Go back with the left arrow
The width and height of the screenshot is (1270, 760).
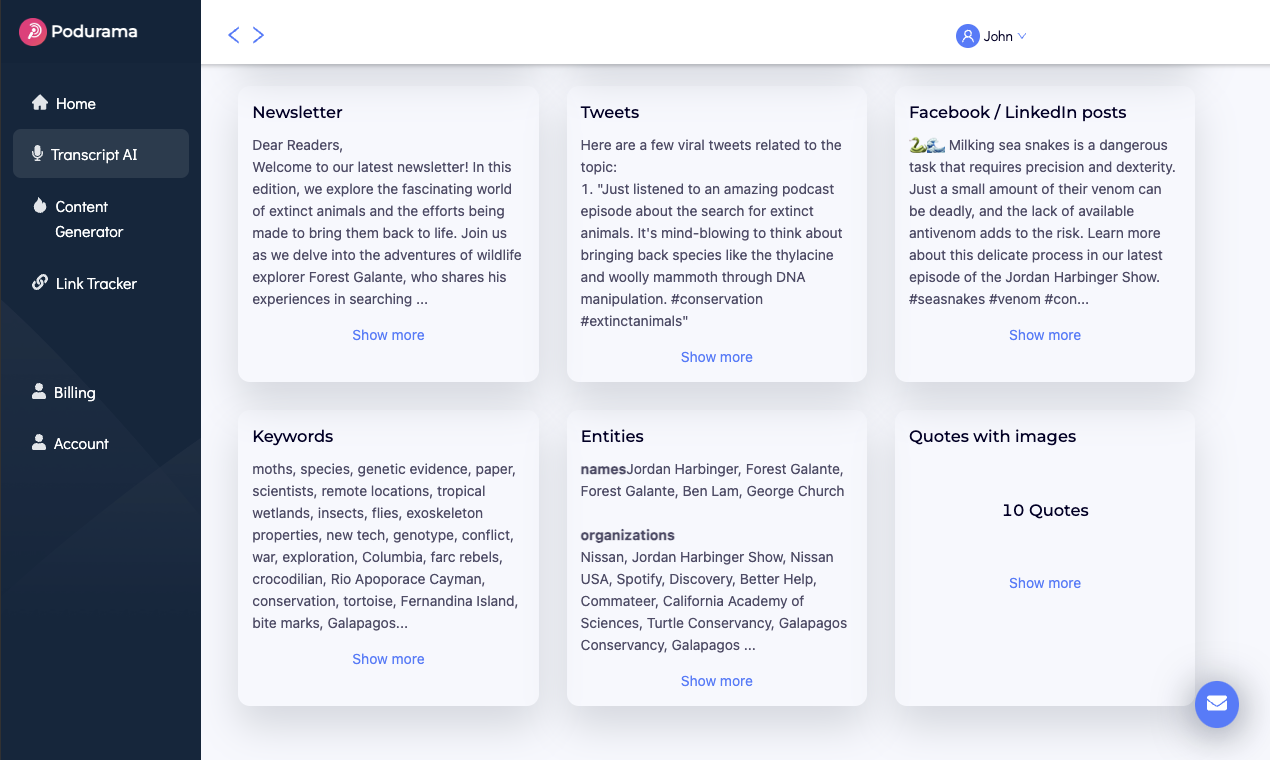coord(234,35)
